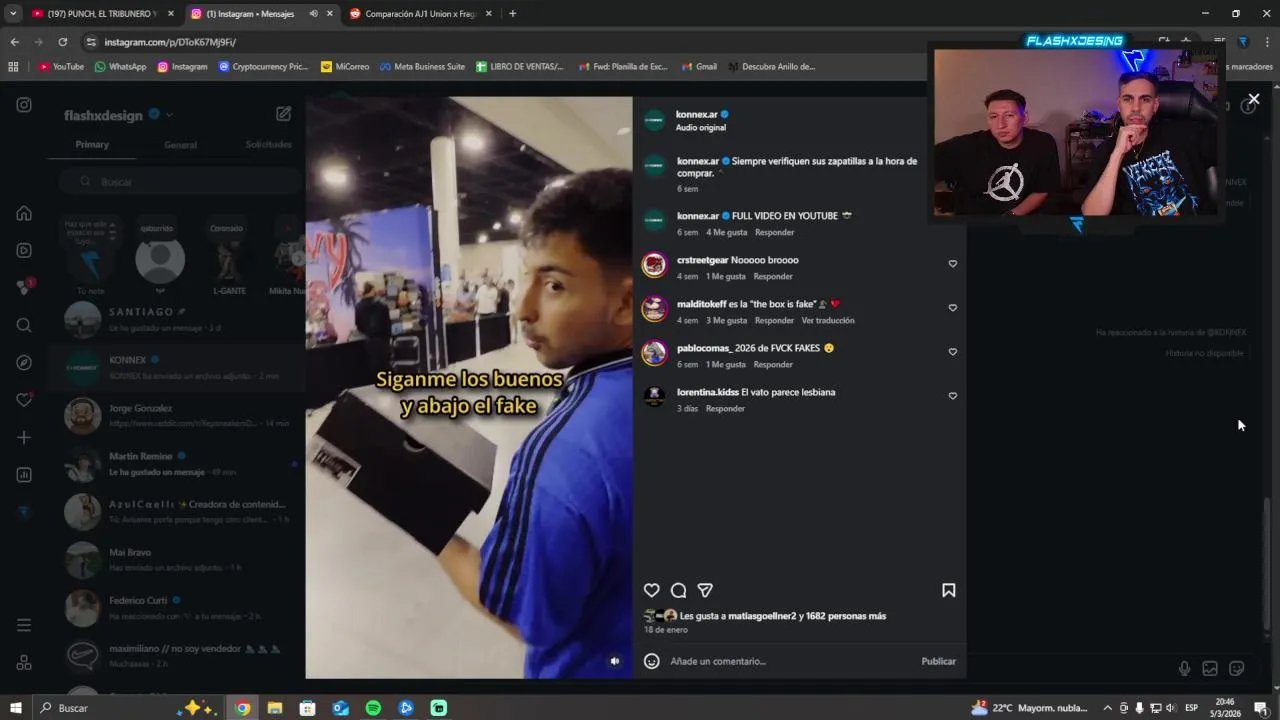Click the Instagram logo in sidebar
Screen dimensions: 1280x720
pos(24,105)
